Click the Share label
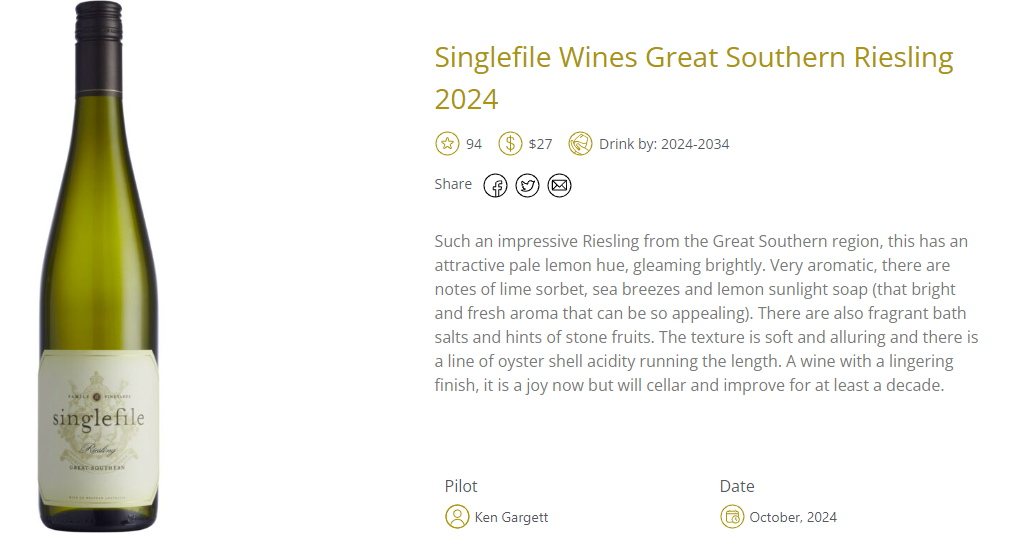1014x550 pixels. pyautogui.click(x=453, y=184)
